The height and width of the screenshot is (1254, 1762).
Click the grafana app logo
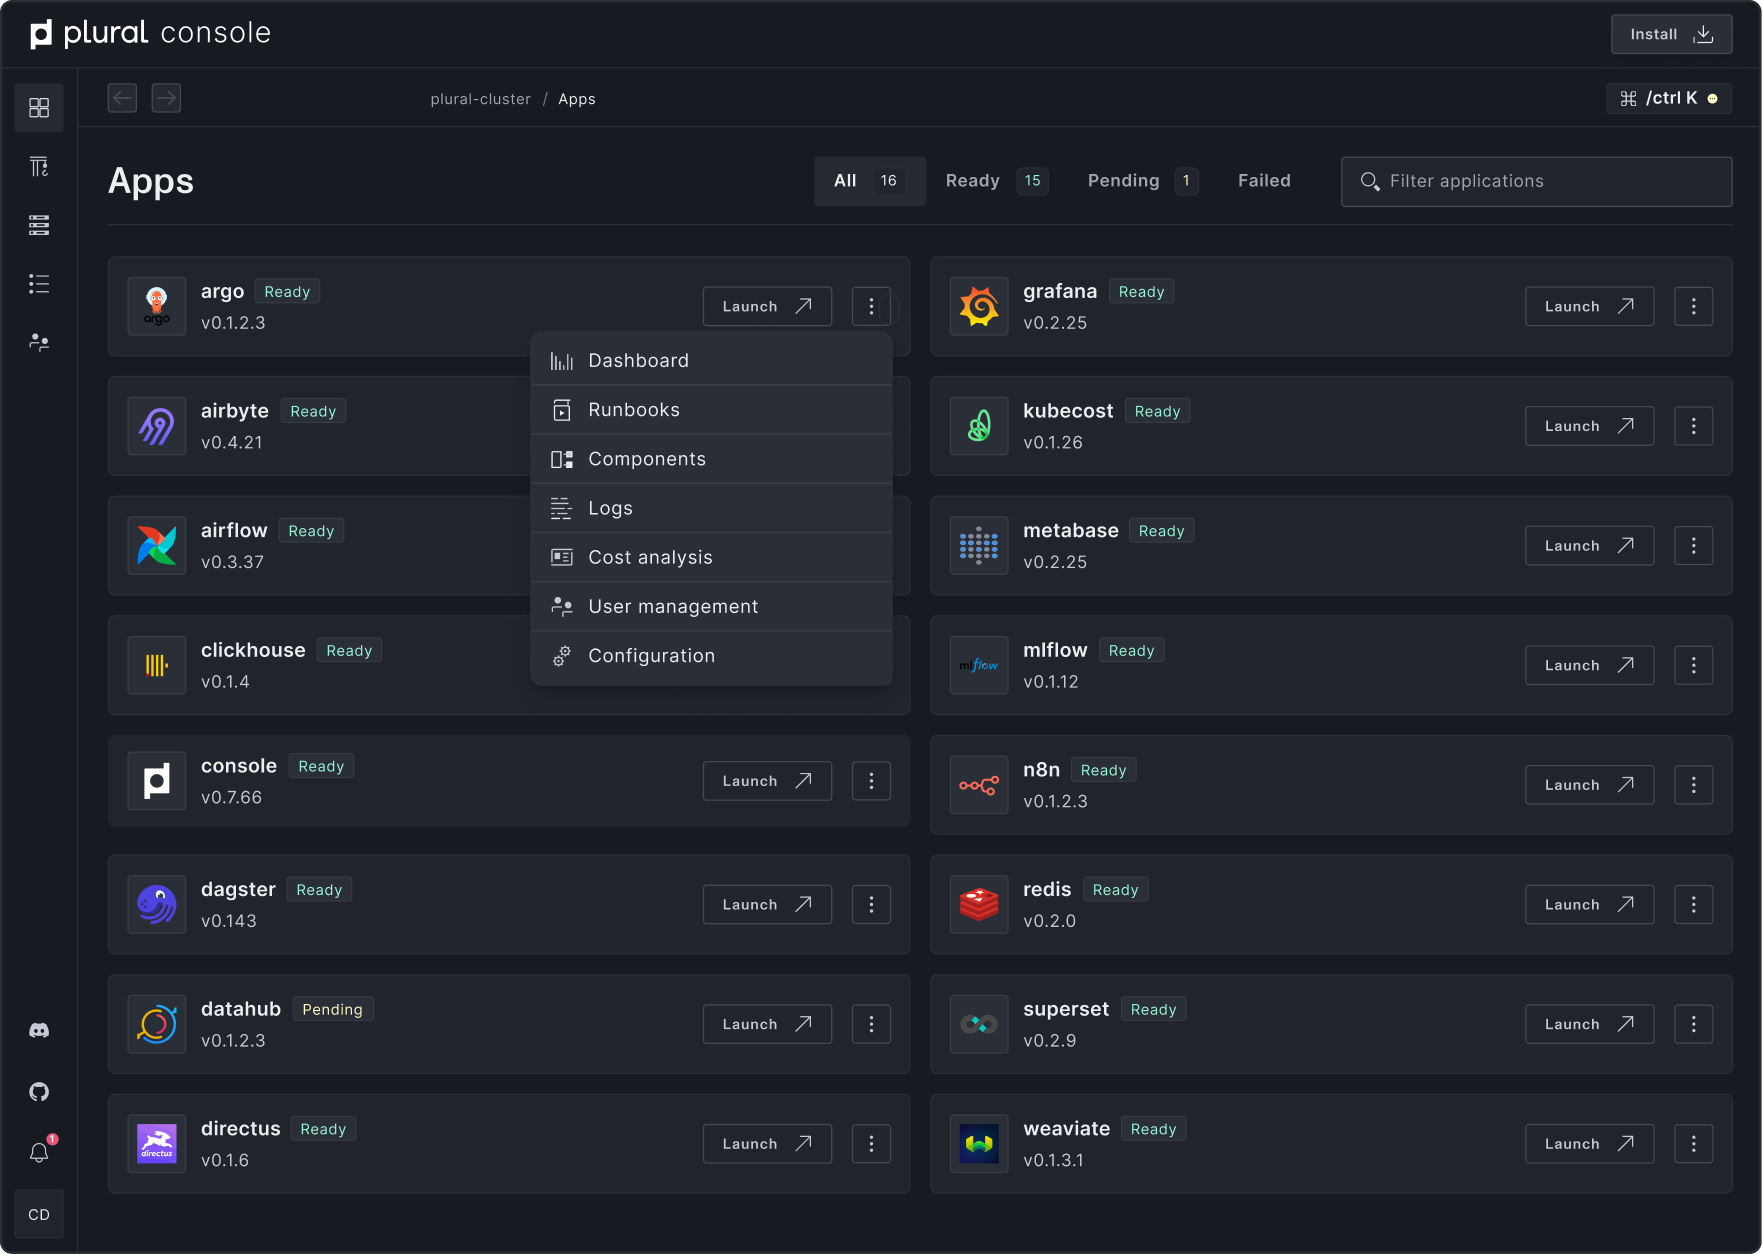979,306
